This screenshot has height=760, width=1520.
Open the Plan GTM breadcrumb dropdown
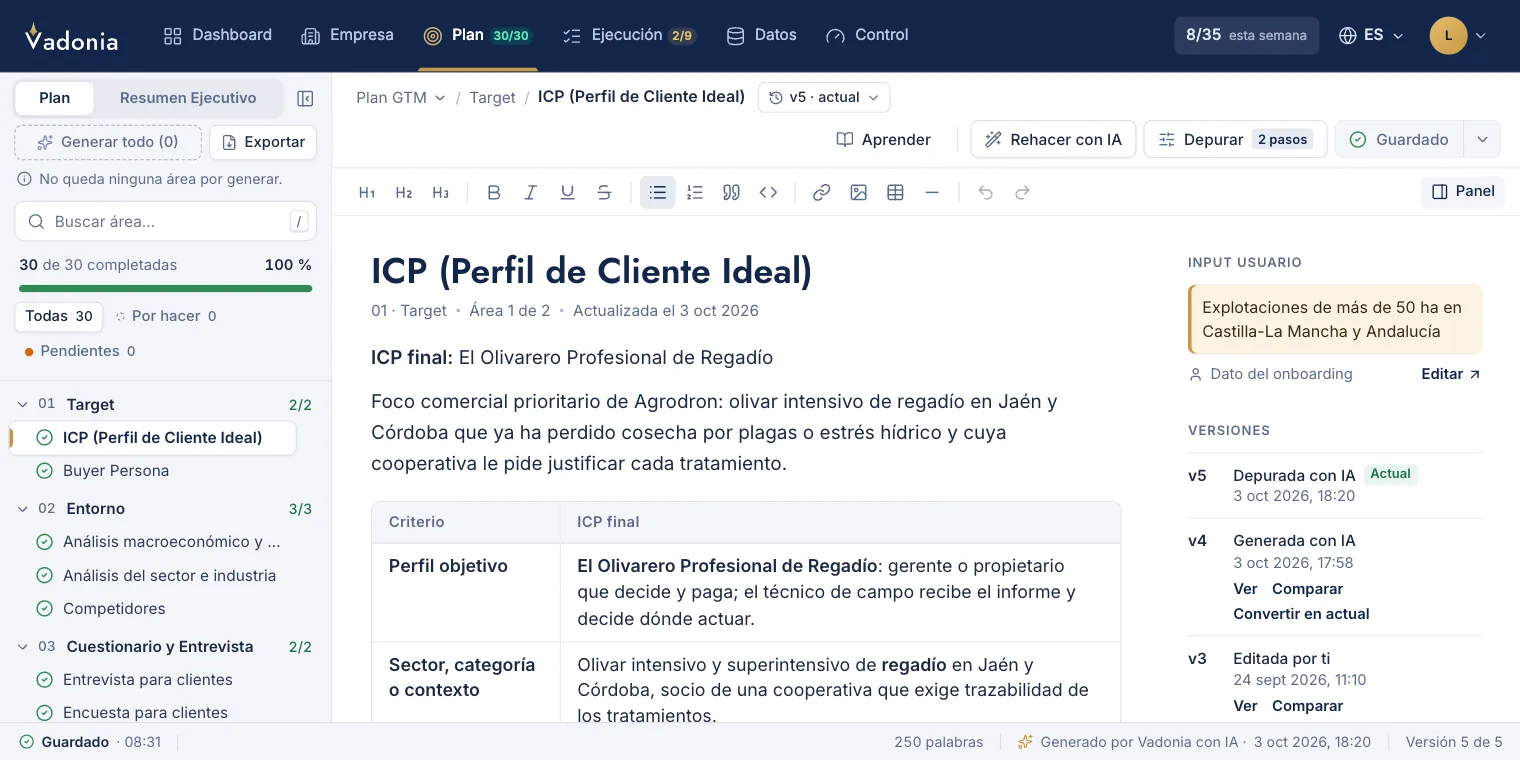click(401, 97)
